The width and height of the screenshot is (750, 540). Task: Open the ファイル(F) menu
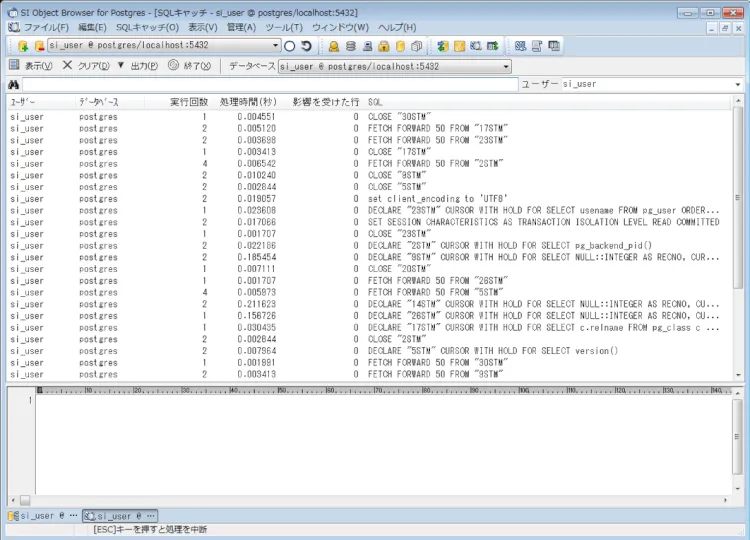46,27
